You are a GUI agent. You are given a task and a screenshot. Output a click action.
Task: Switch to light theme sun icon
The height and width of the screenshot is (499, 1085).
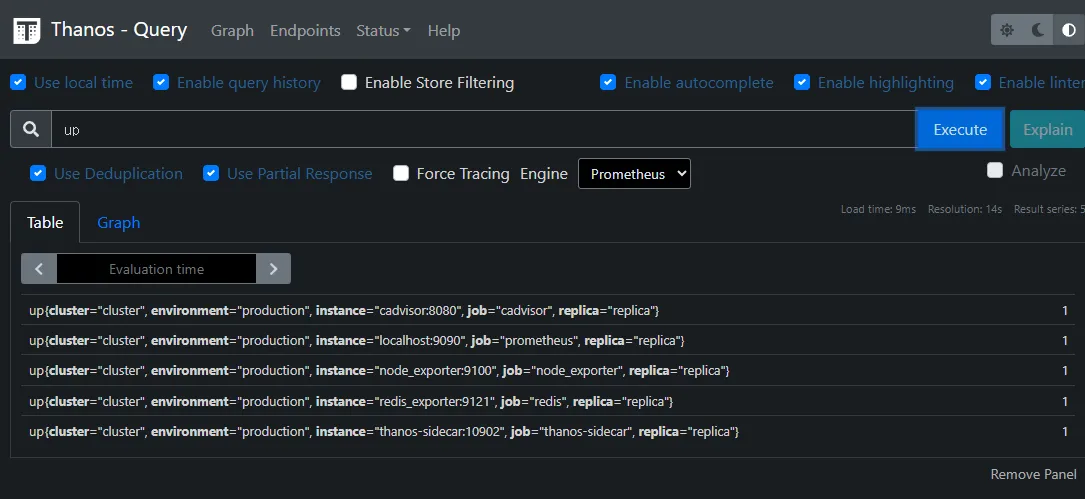click(x=1007, y=30)
